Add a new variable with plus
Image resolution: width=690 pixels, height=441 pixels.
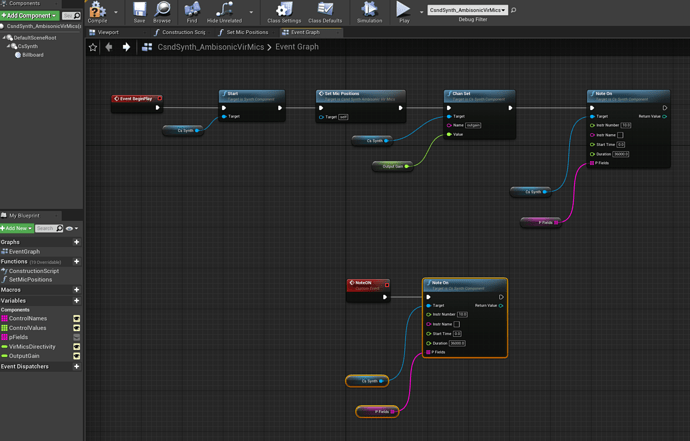[x=77, y=301]
